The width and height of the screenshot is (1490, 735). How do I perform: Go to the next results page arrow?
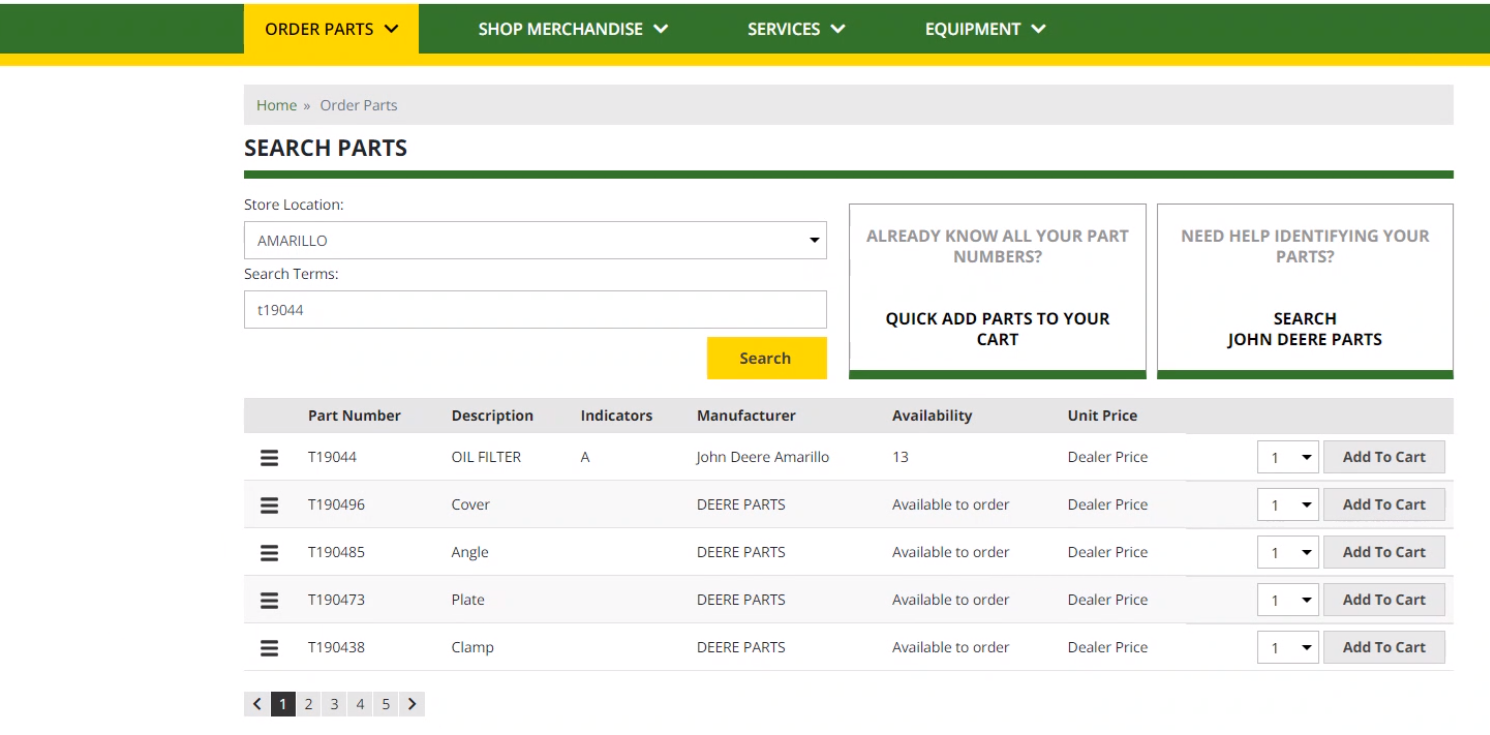coord(411,703)
